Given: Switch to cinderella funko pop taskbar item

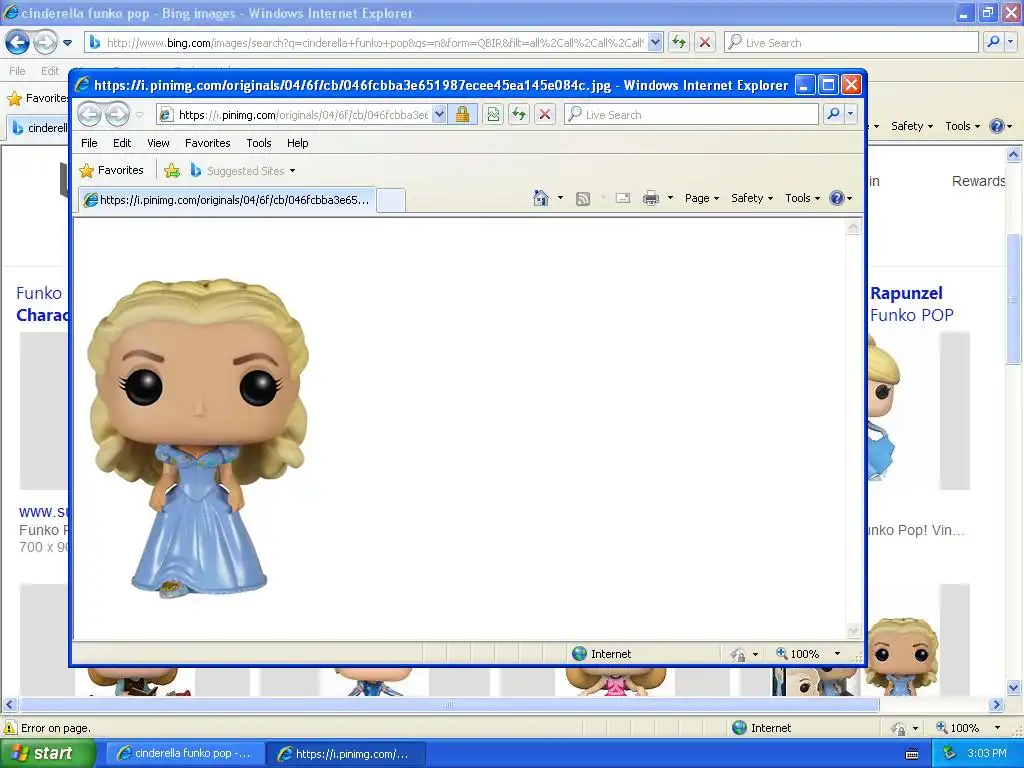Looking at the screenshot, I should click(185, 754).
